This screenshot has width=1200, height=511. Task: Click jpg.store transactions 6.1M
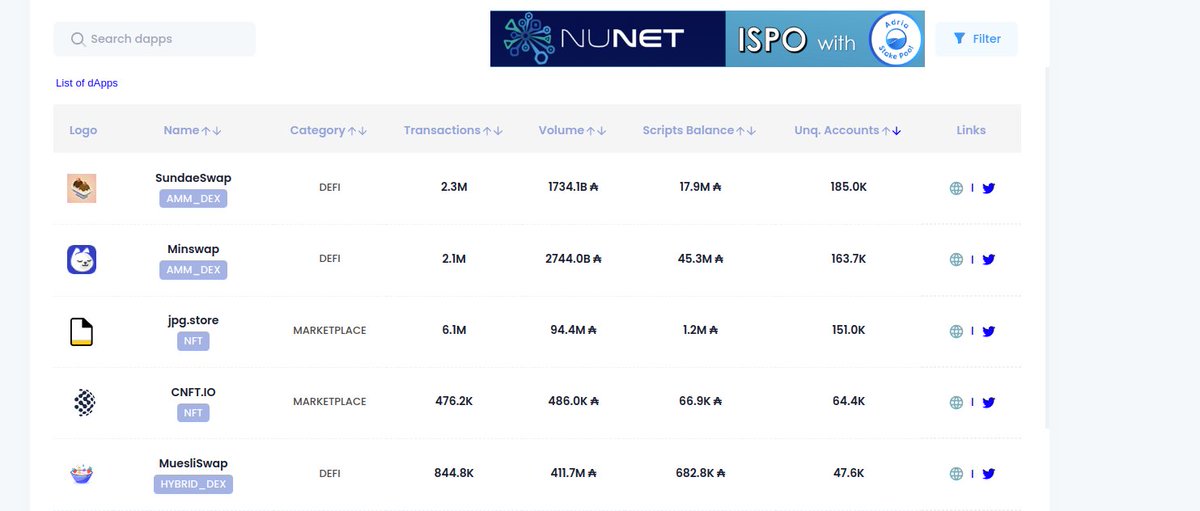tap(454, 331)
